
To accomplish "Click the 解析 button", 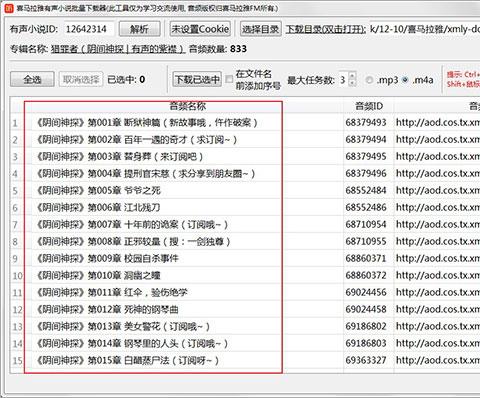I will (x=139, y=29).
